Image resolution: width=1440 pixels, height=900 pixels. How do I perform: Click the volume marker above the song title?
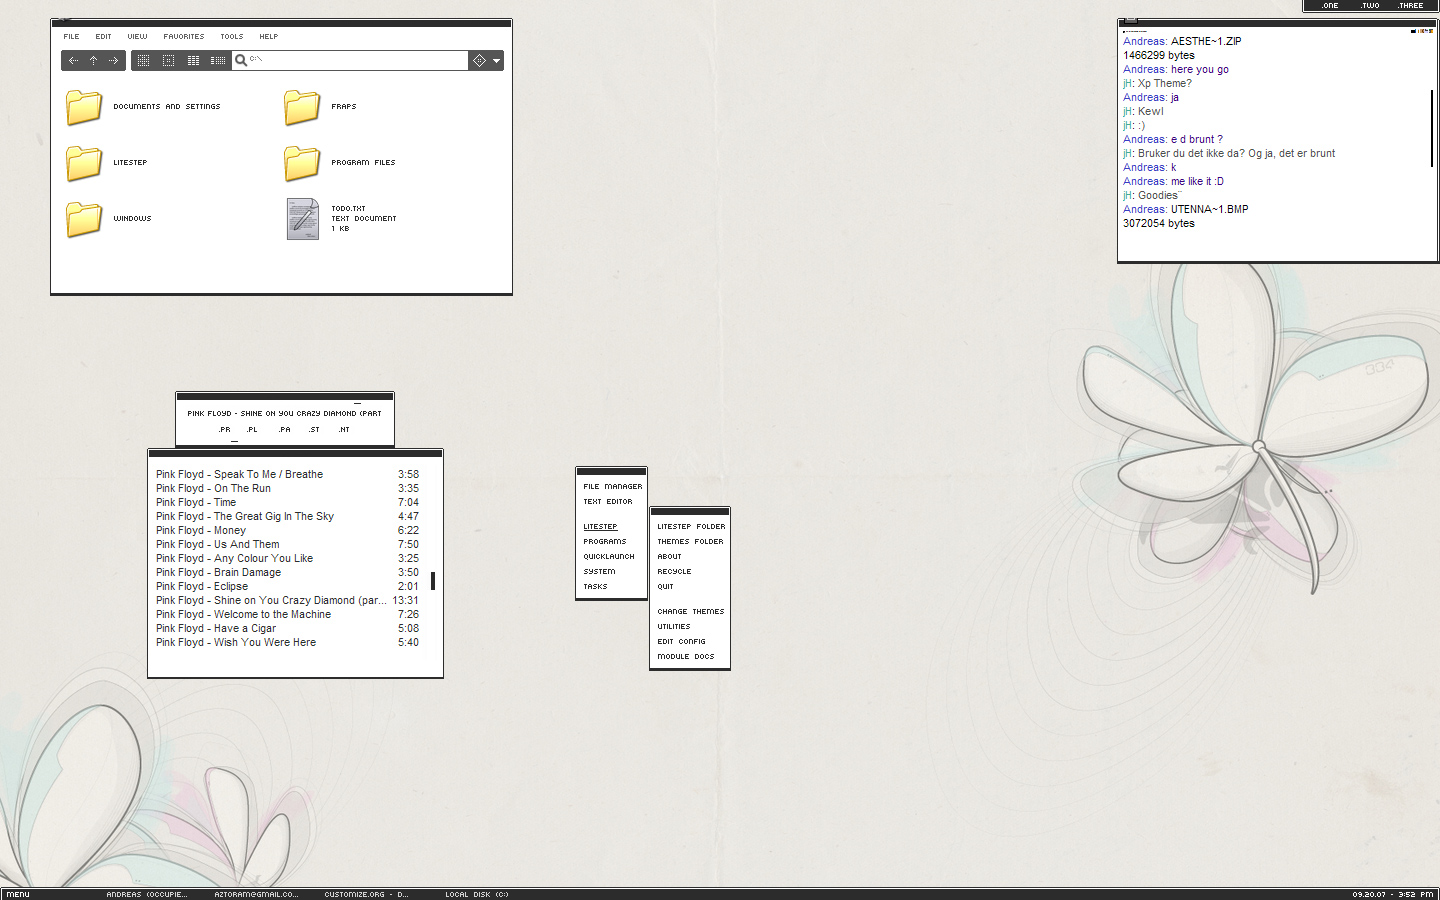pyautogui.click(x=357, y=403)
